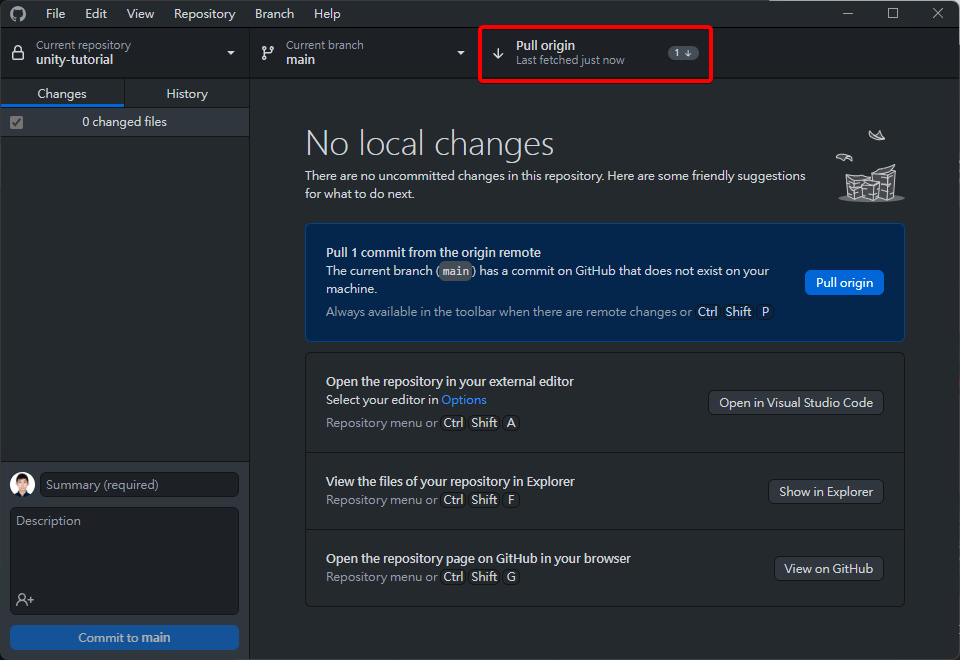The image size is (960, 660).
Task: Add co-authors using the person-plus icon
Action: [25, 599]
